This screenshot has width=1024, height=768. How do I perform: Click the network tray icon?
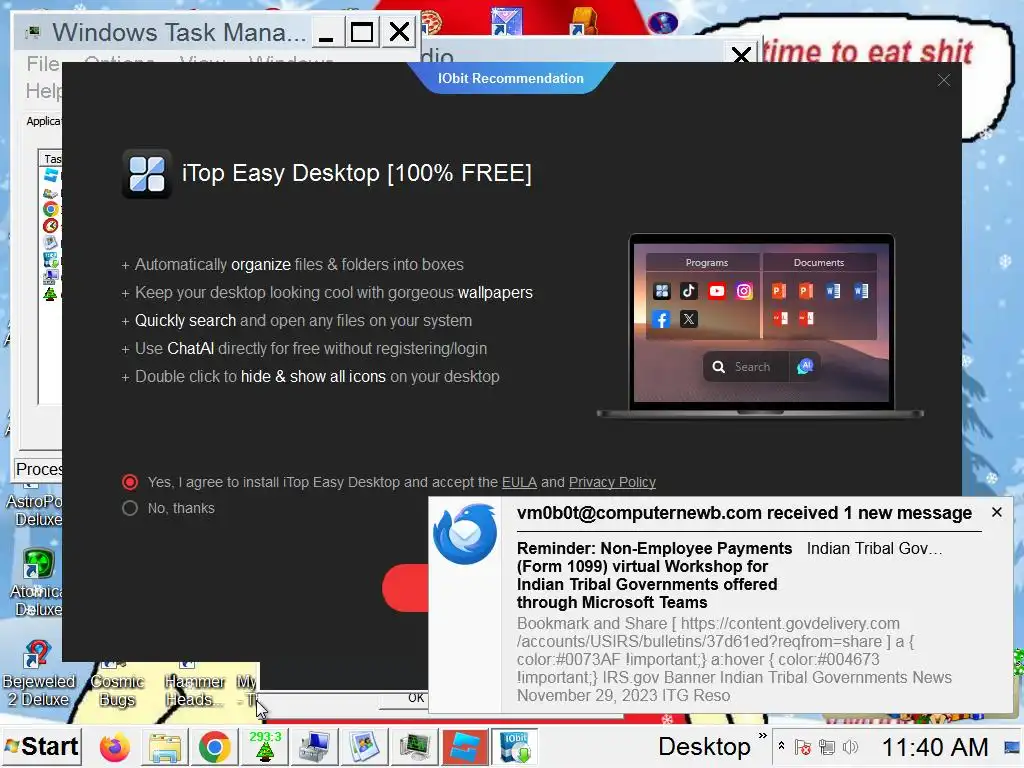tap(827, 747)
